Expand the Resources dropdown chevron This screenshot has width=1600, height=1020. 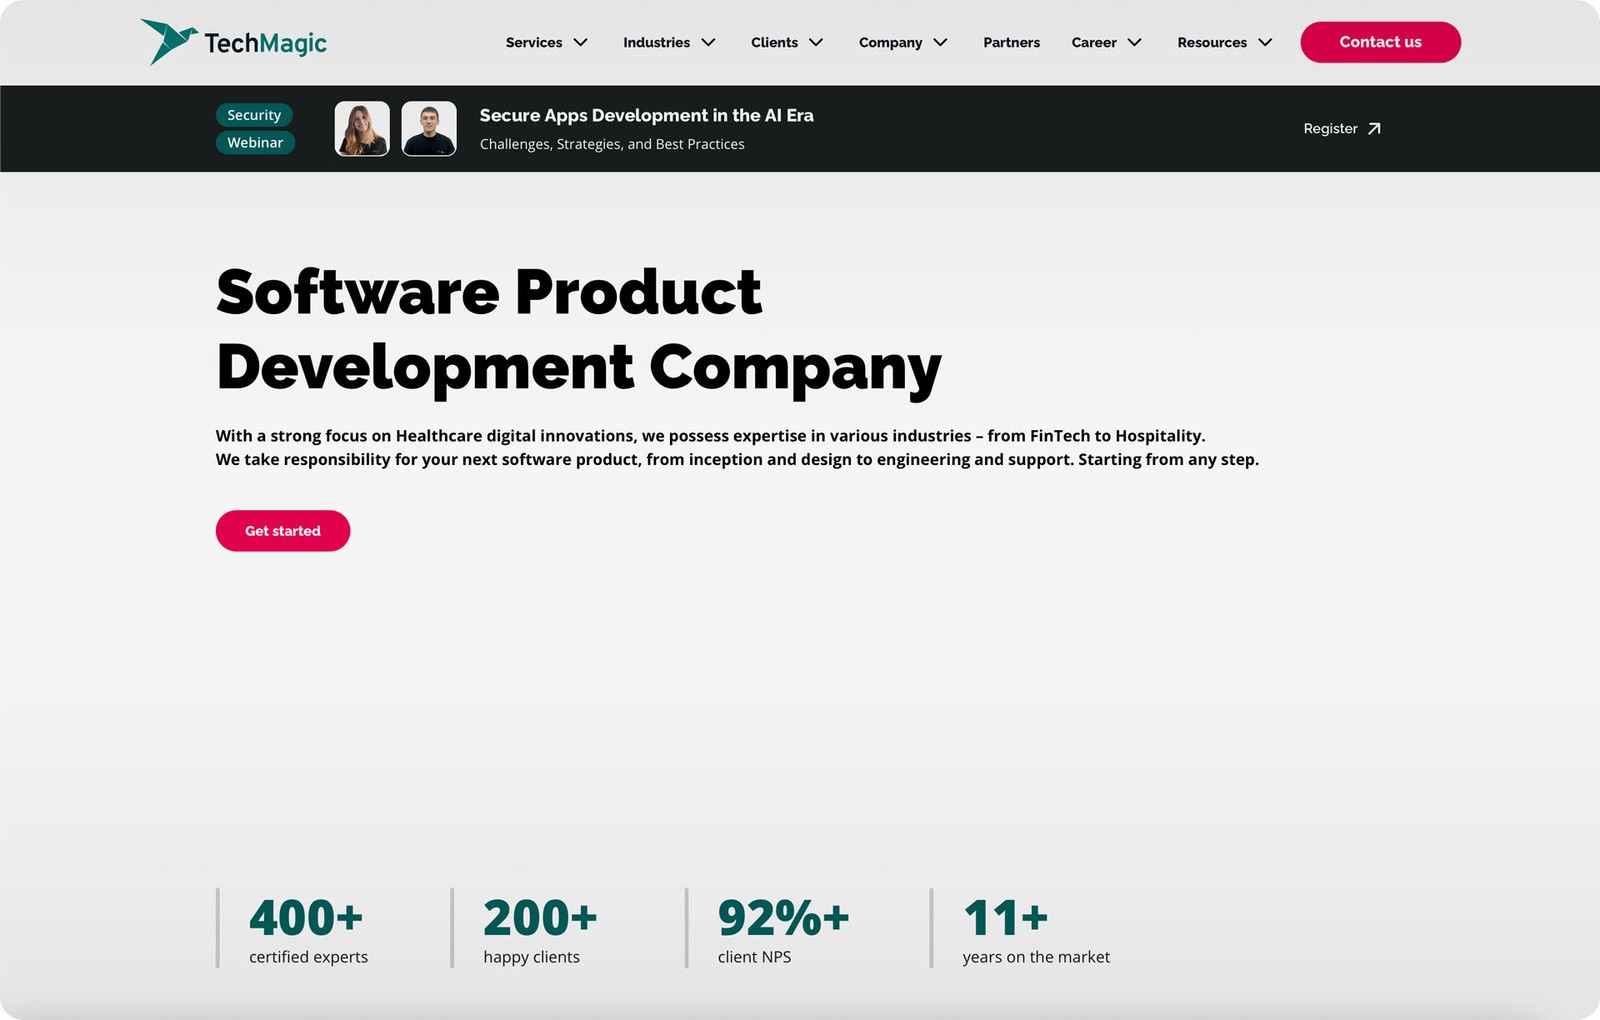click(x=1265, y=43)
